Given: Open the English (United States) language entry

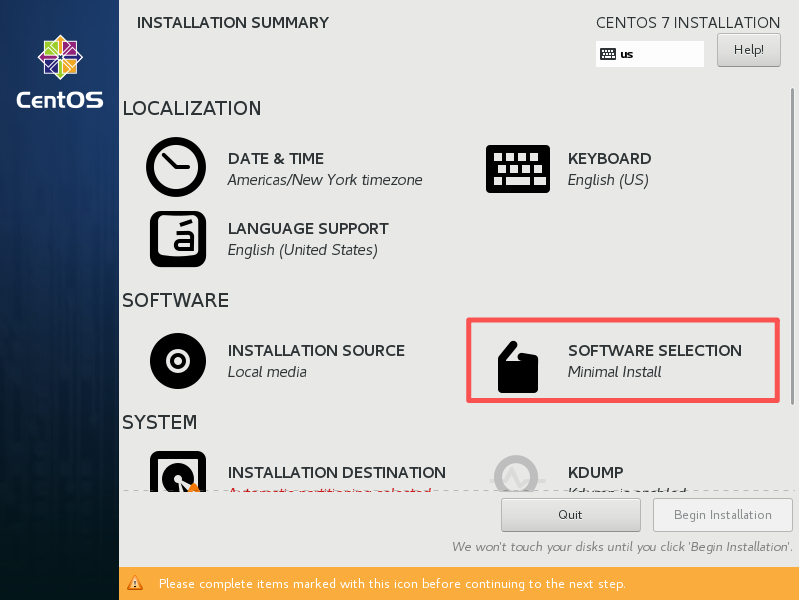Looking at the screenshot, I should (x=302, y=250).
